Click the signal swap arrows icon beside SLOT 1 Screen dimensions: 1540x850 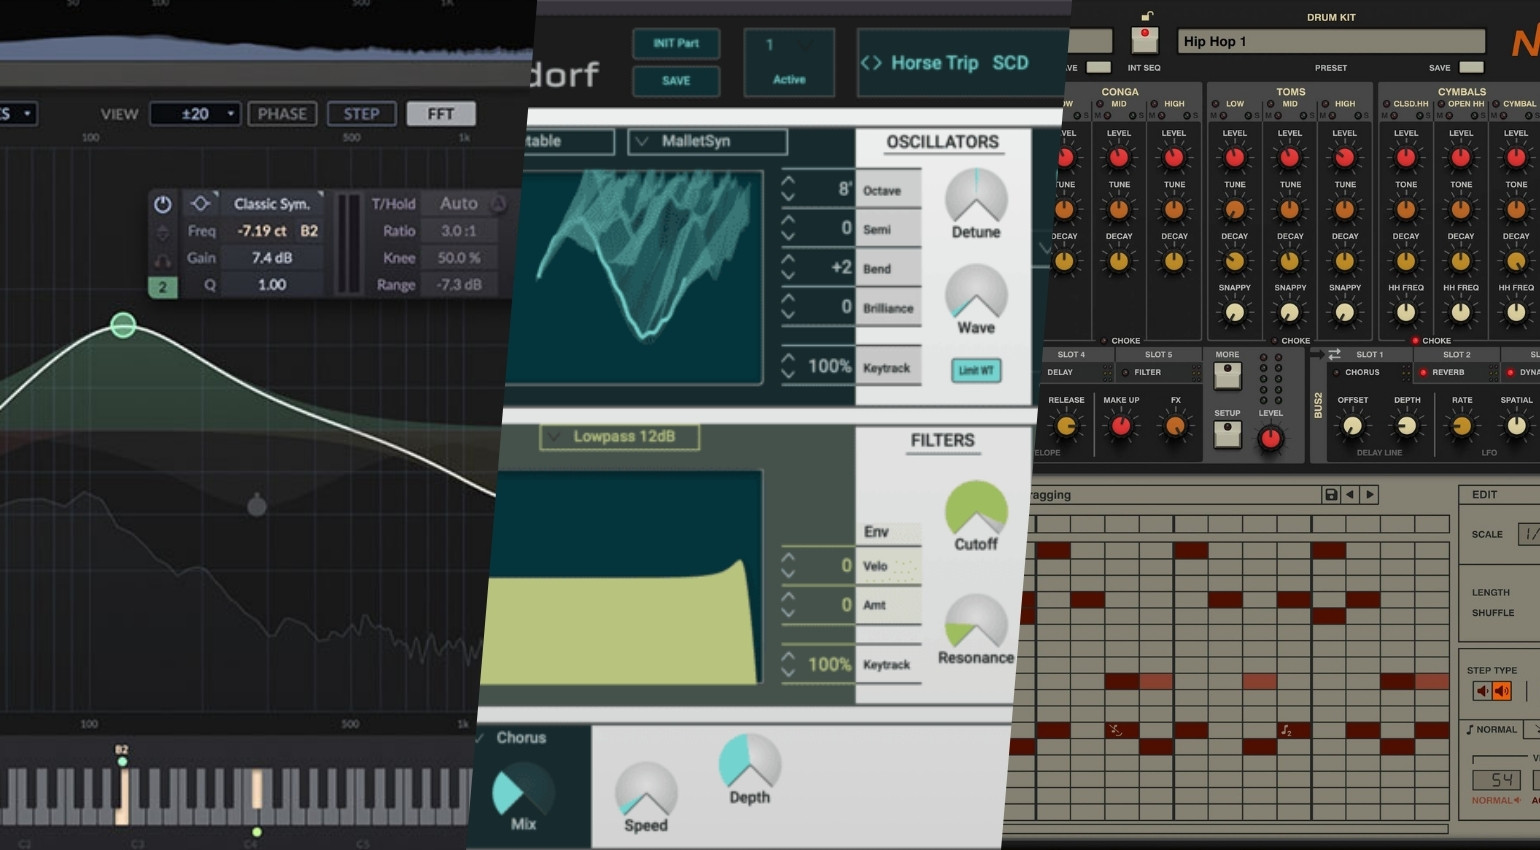[1333, 354]
